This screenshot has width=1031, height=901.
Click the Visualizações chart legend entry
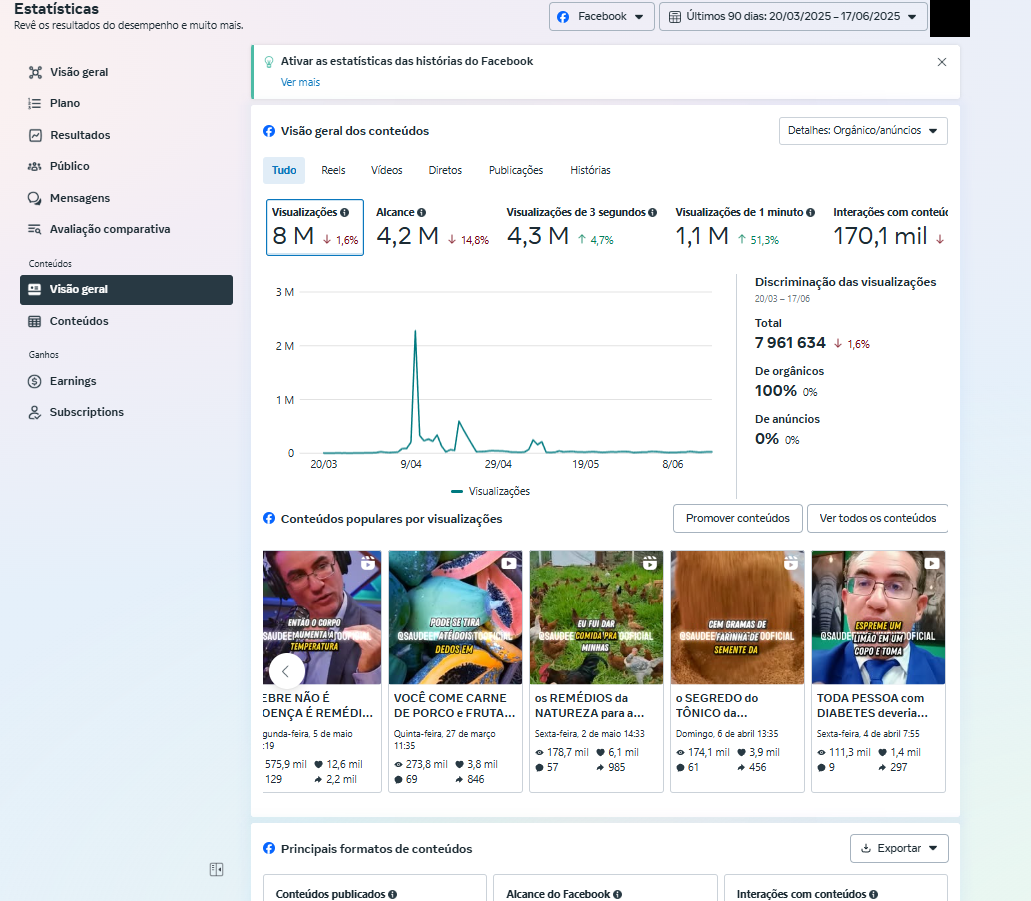pos(491,491)
